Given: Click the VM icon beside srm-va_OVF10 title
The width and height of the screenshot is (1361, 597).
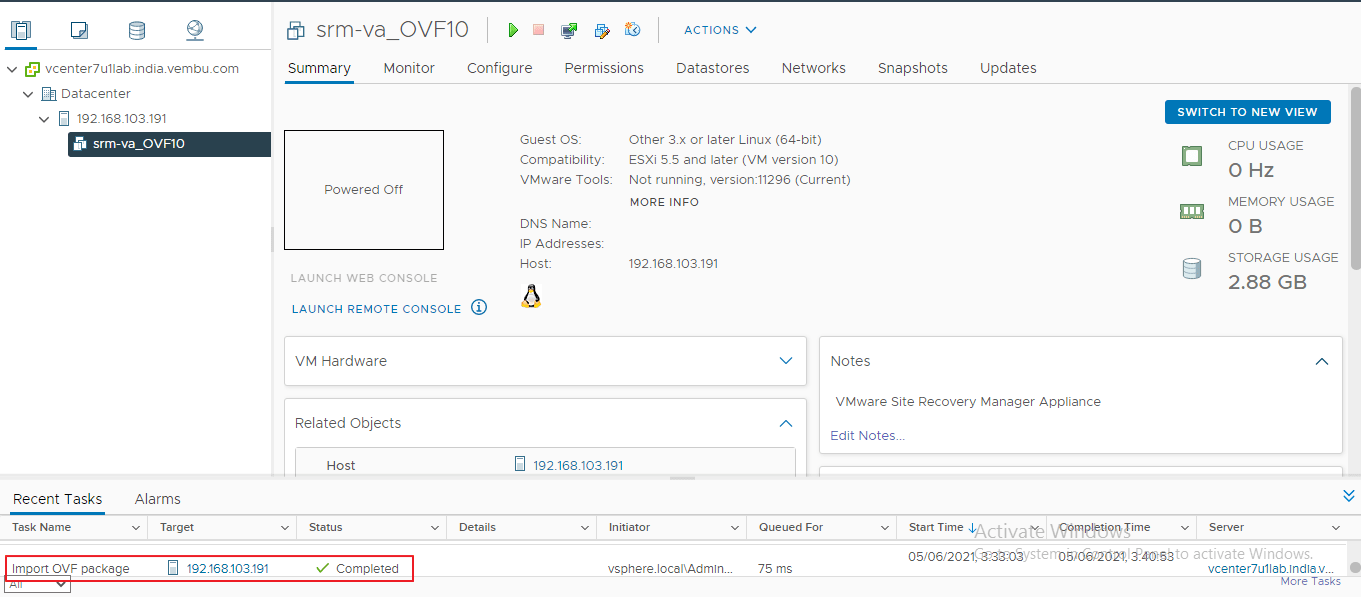Looking at the screenshot, I should 295,30.
